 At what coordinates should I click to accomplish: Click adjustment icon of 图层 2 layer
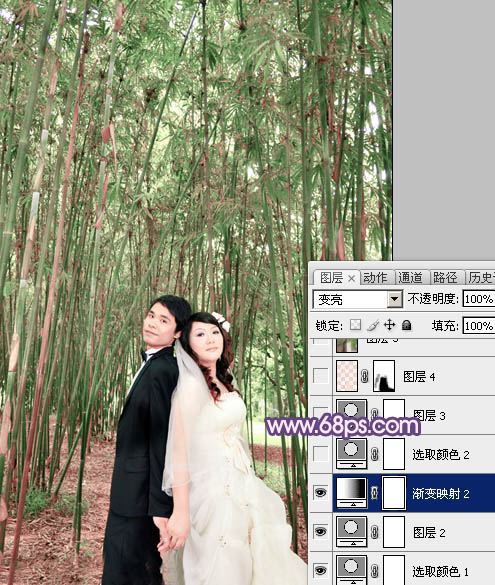click(x=352, y=532)
